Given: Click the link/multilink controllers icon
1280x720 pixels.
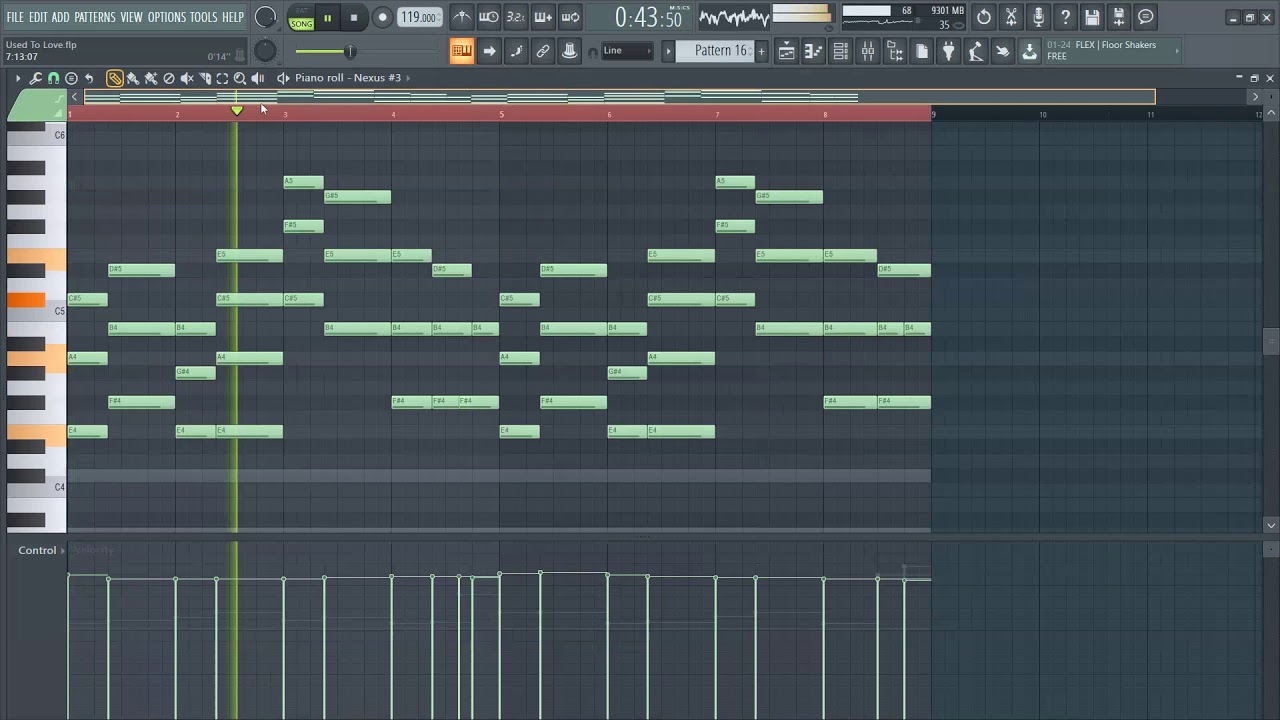Looking at the screenshot, I should coord(543,51).
